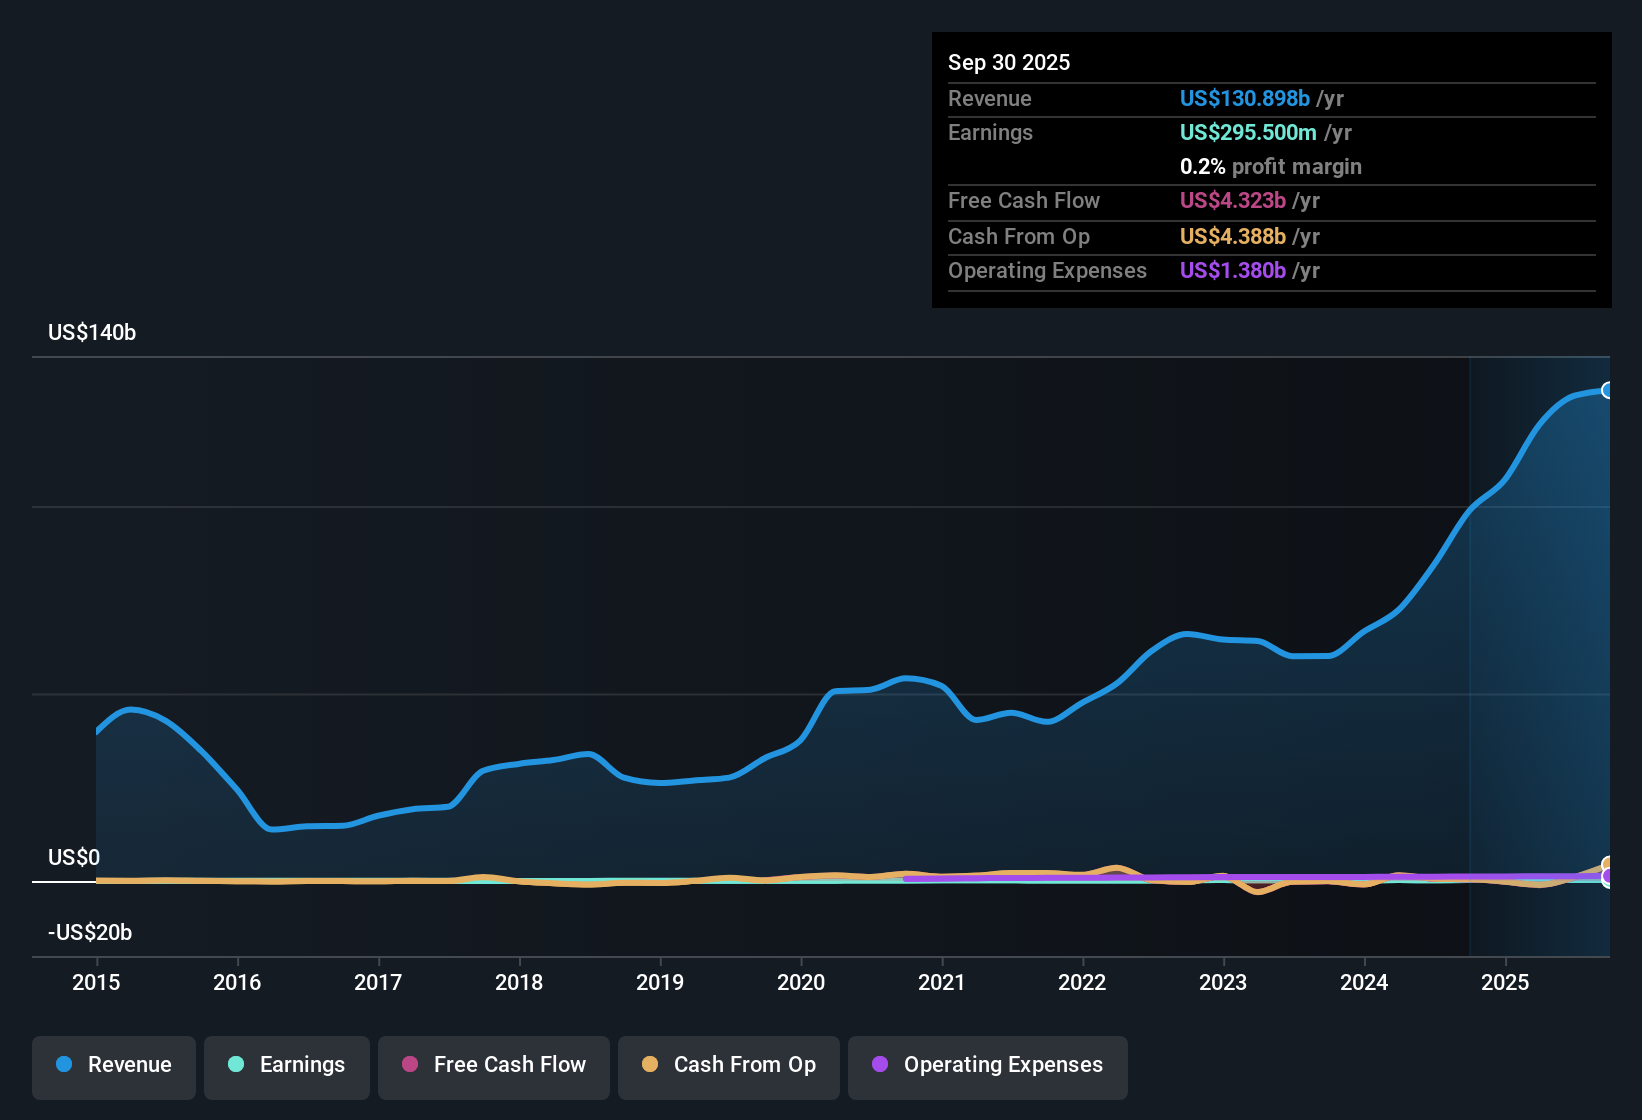
Task: Click the purple Operating Expenses endpoint marker
Action: tap(1608, 877)
